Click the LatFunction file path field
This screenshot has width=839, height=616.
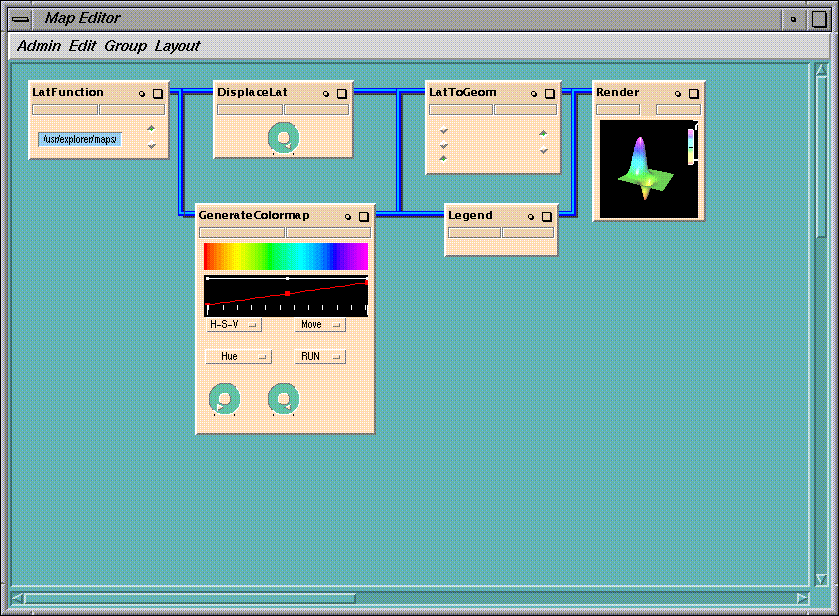pos(79,139)
